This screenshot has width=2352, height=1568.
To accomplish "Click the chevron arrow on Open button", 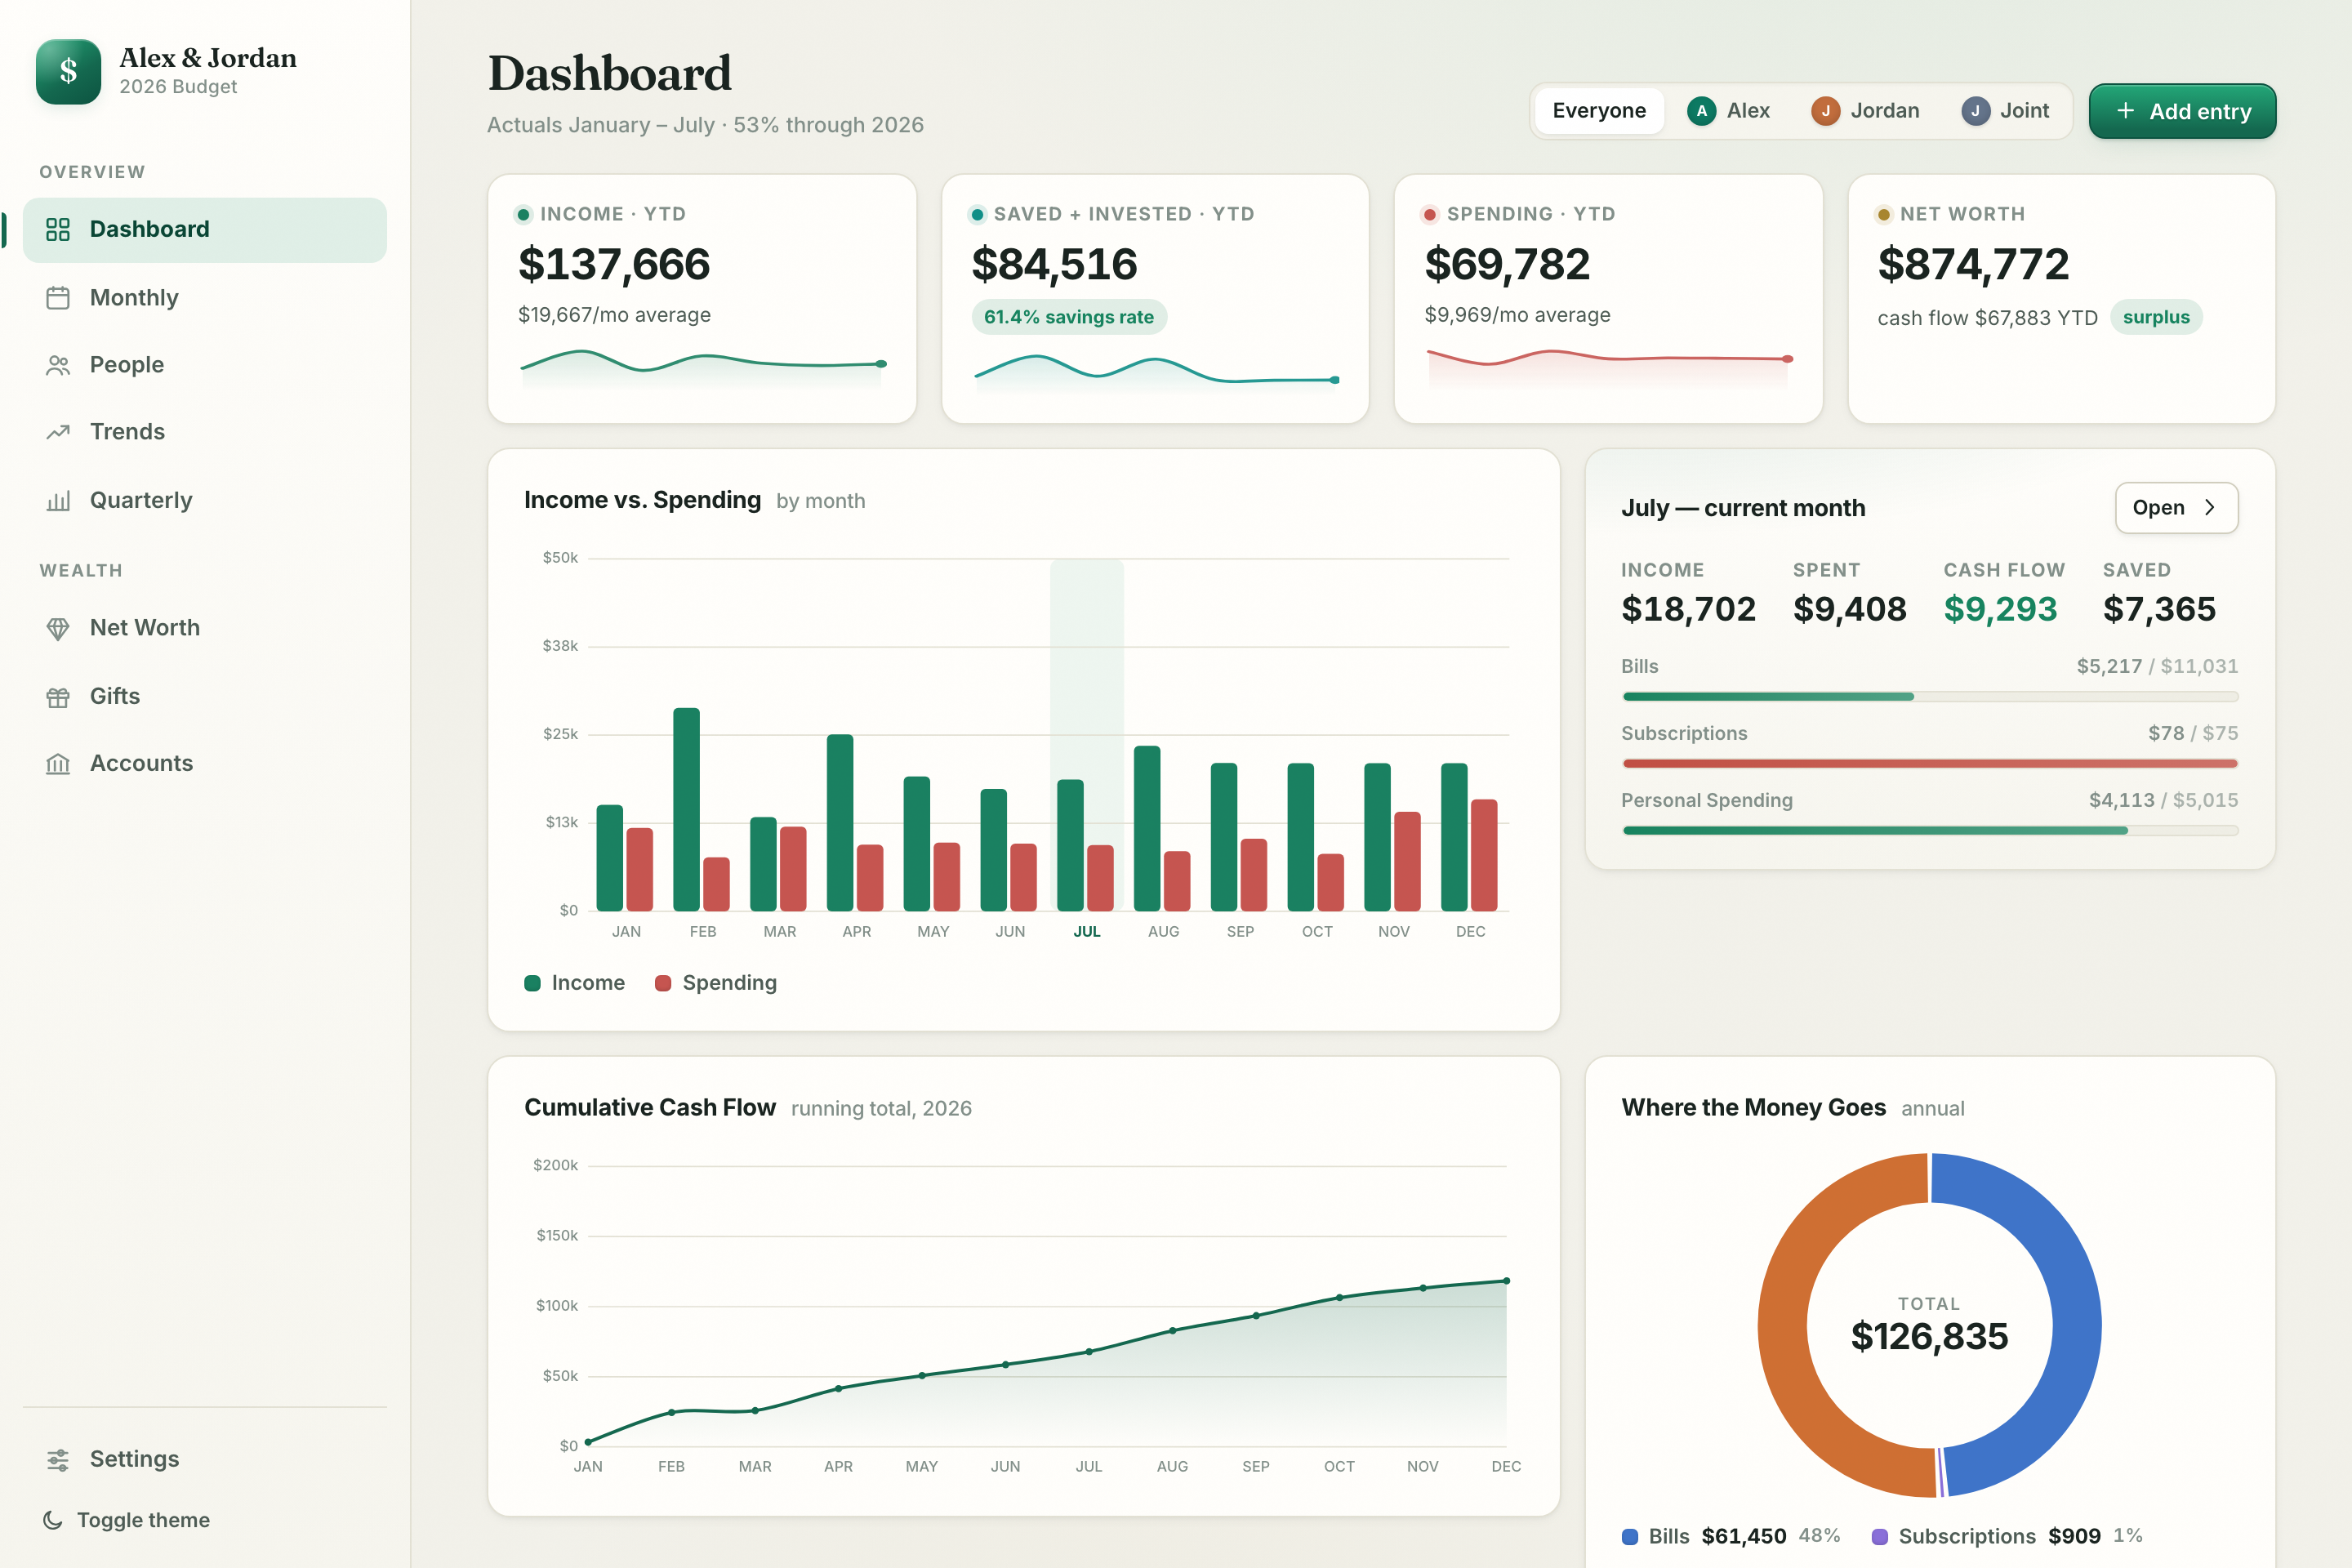I will [x=2210, y=508].
